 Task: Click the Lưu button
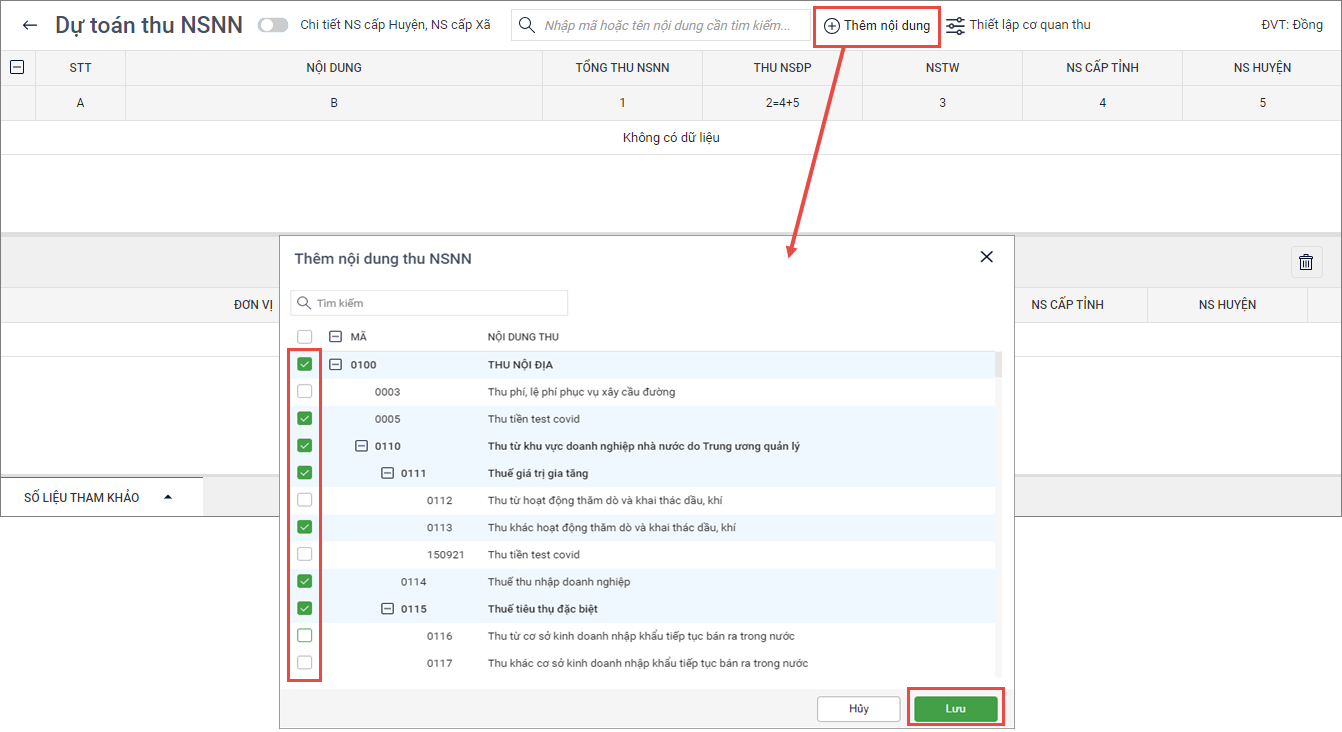[x=955, y=708]
